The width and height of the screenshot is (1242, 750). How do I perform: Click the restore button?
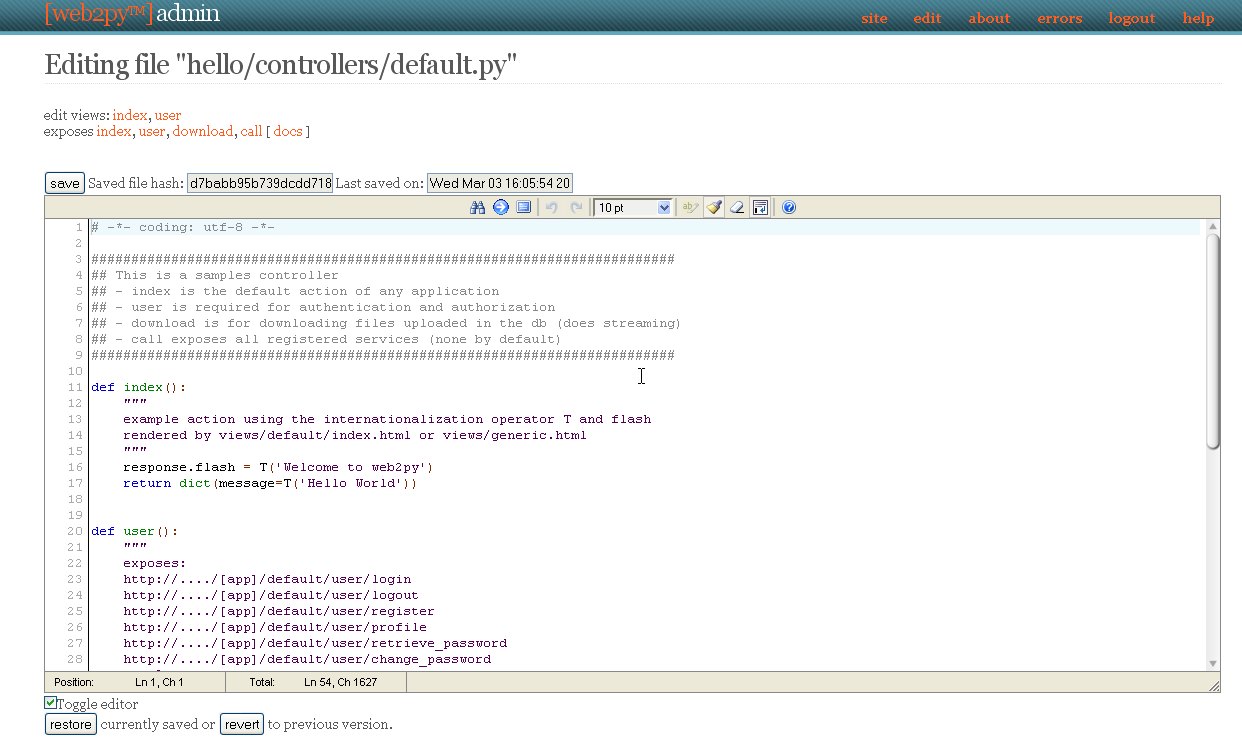click(71, 724)
